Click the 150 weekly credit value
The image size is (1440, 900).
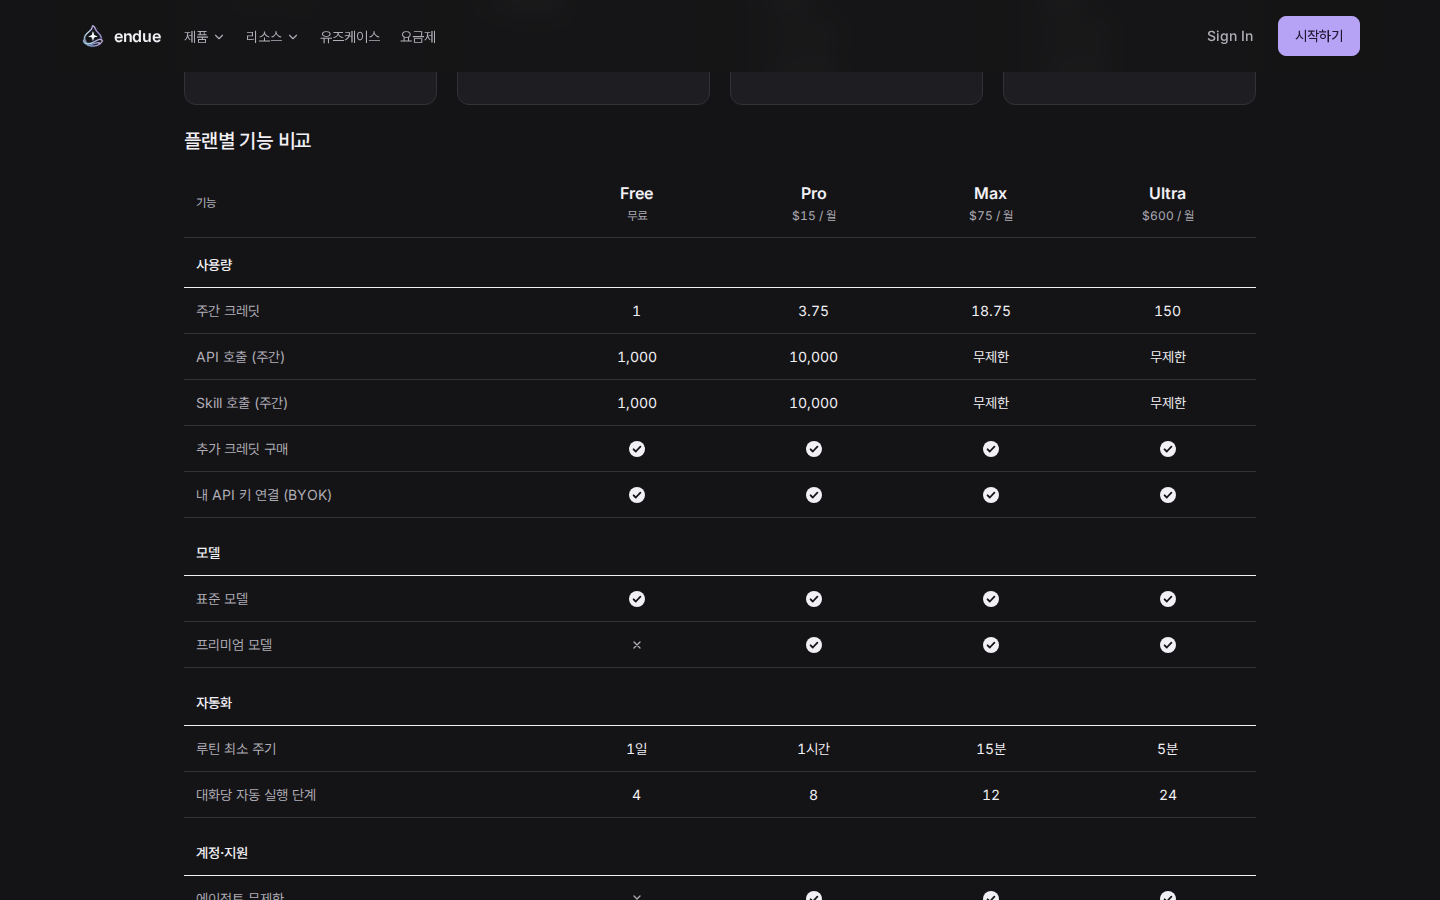pos(1168,311)
